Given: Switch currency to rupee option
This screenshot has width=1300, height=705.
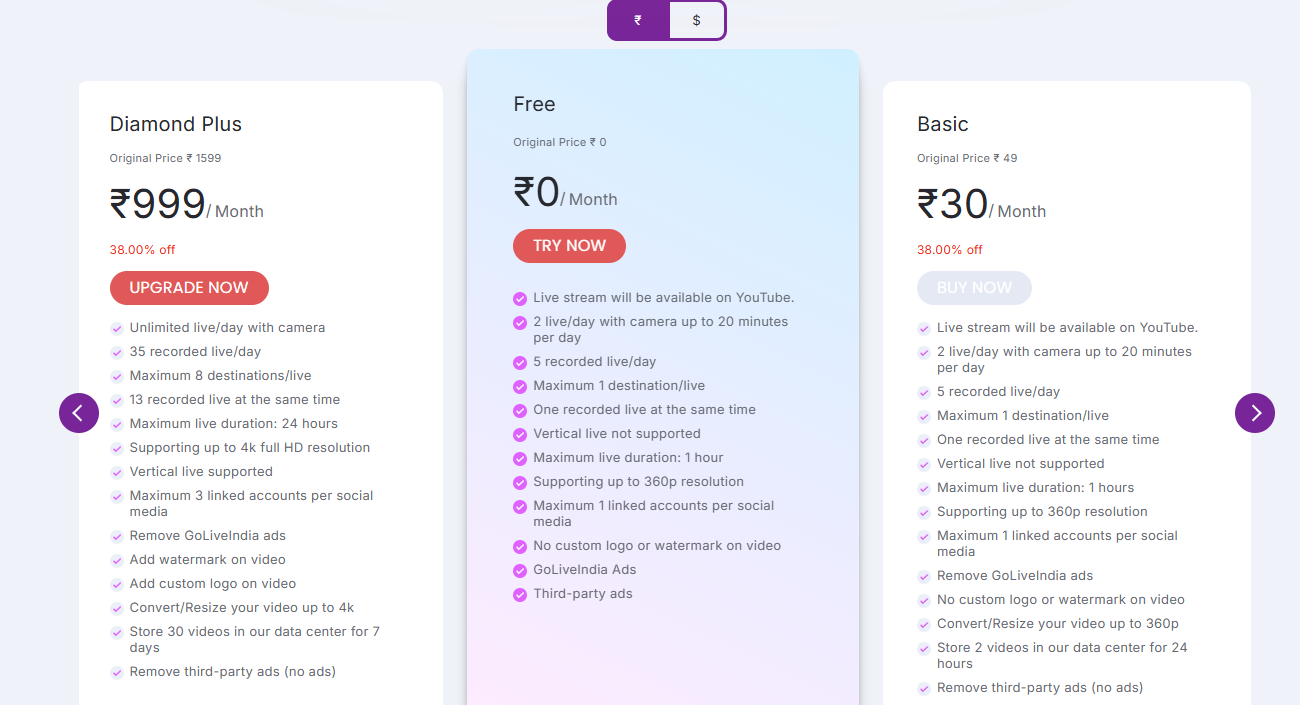Looking at the screenshot, I should (638, 20).
